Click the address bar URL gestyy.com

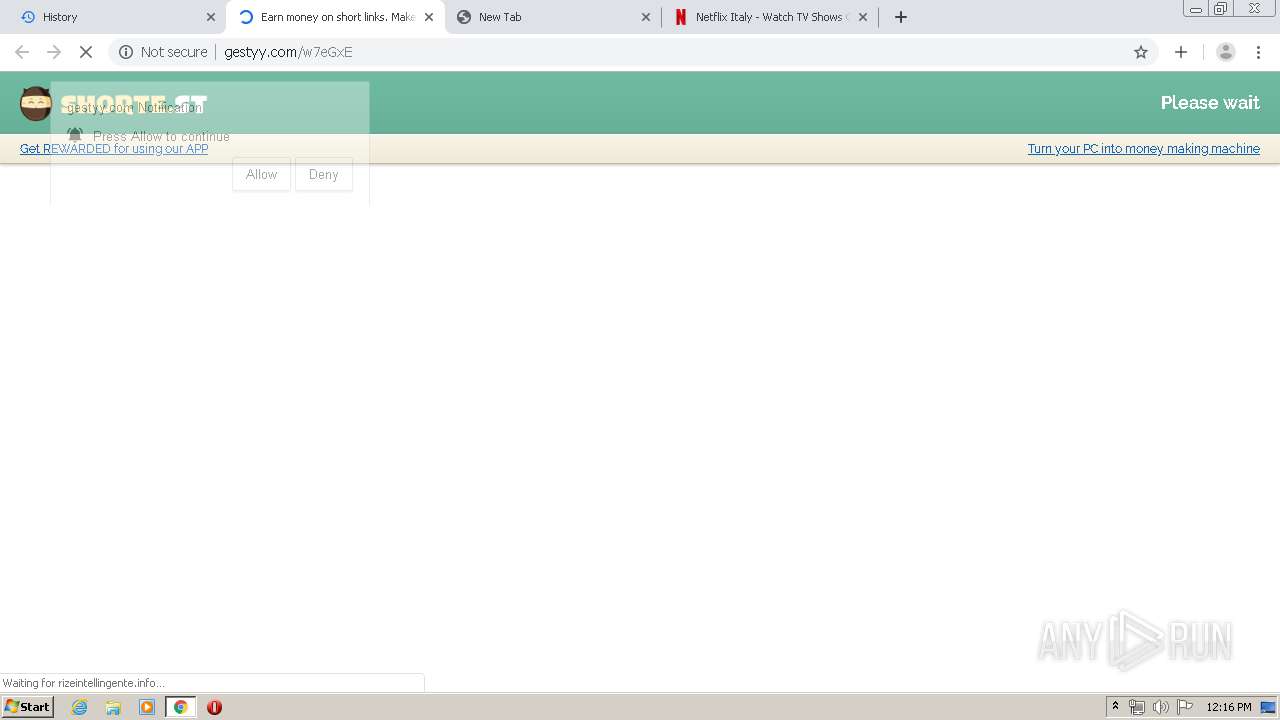(x=288, y=52)
